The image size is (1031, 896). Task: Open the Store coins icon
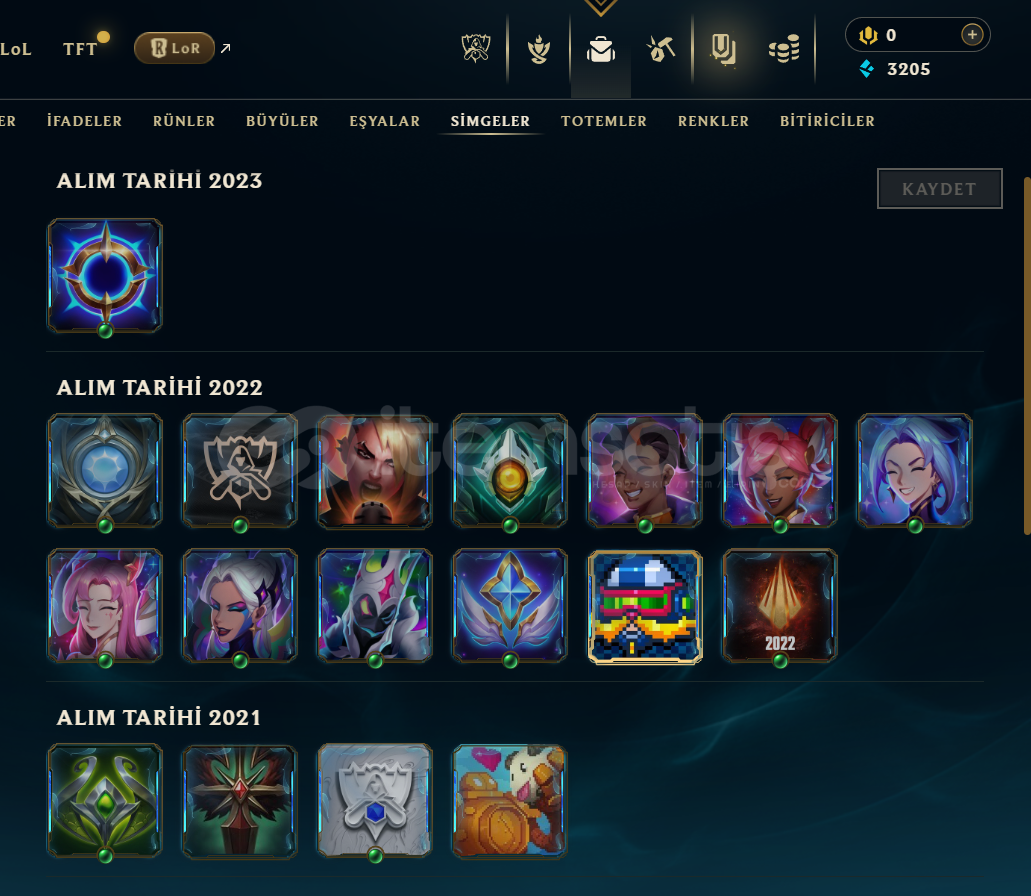click(x=784, y=49)
